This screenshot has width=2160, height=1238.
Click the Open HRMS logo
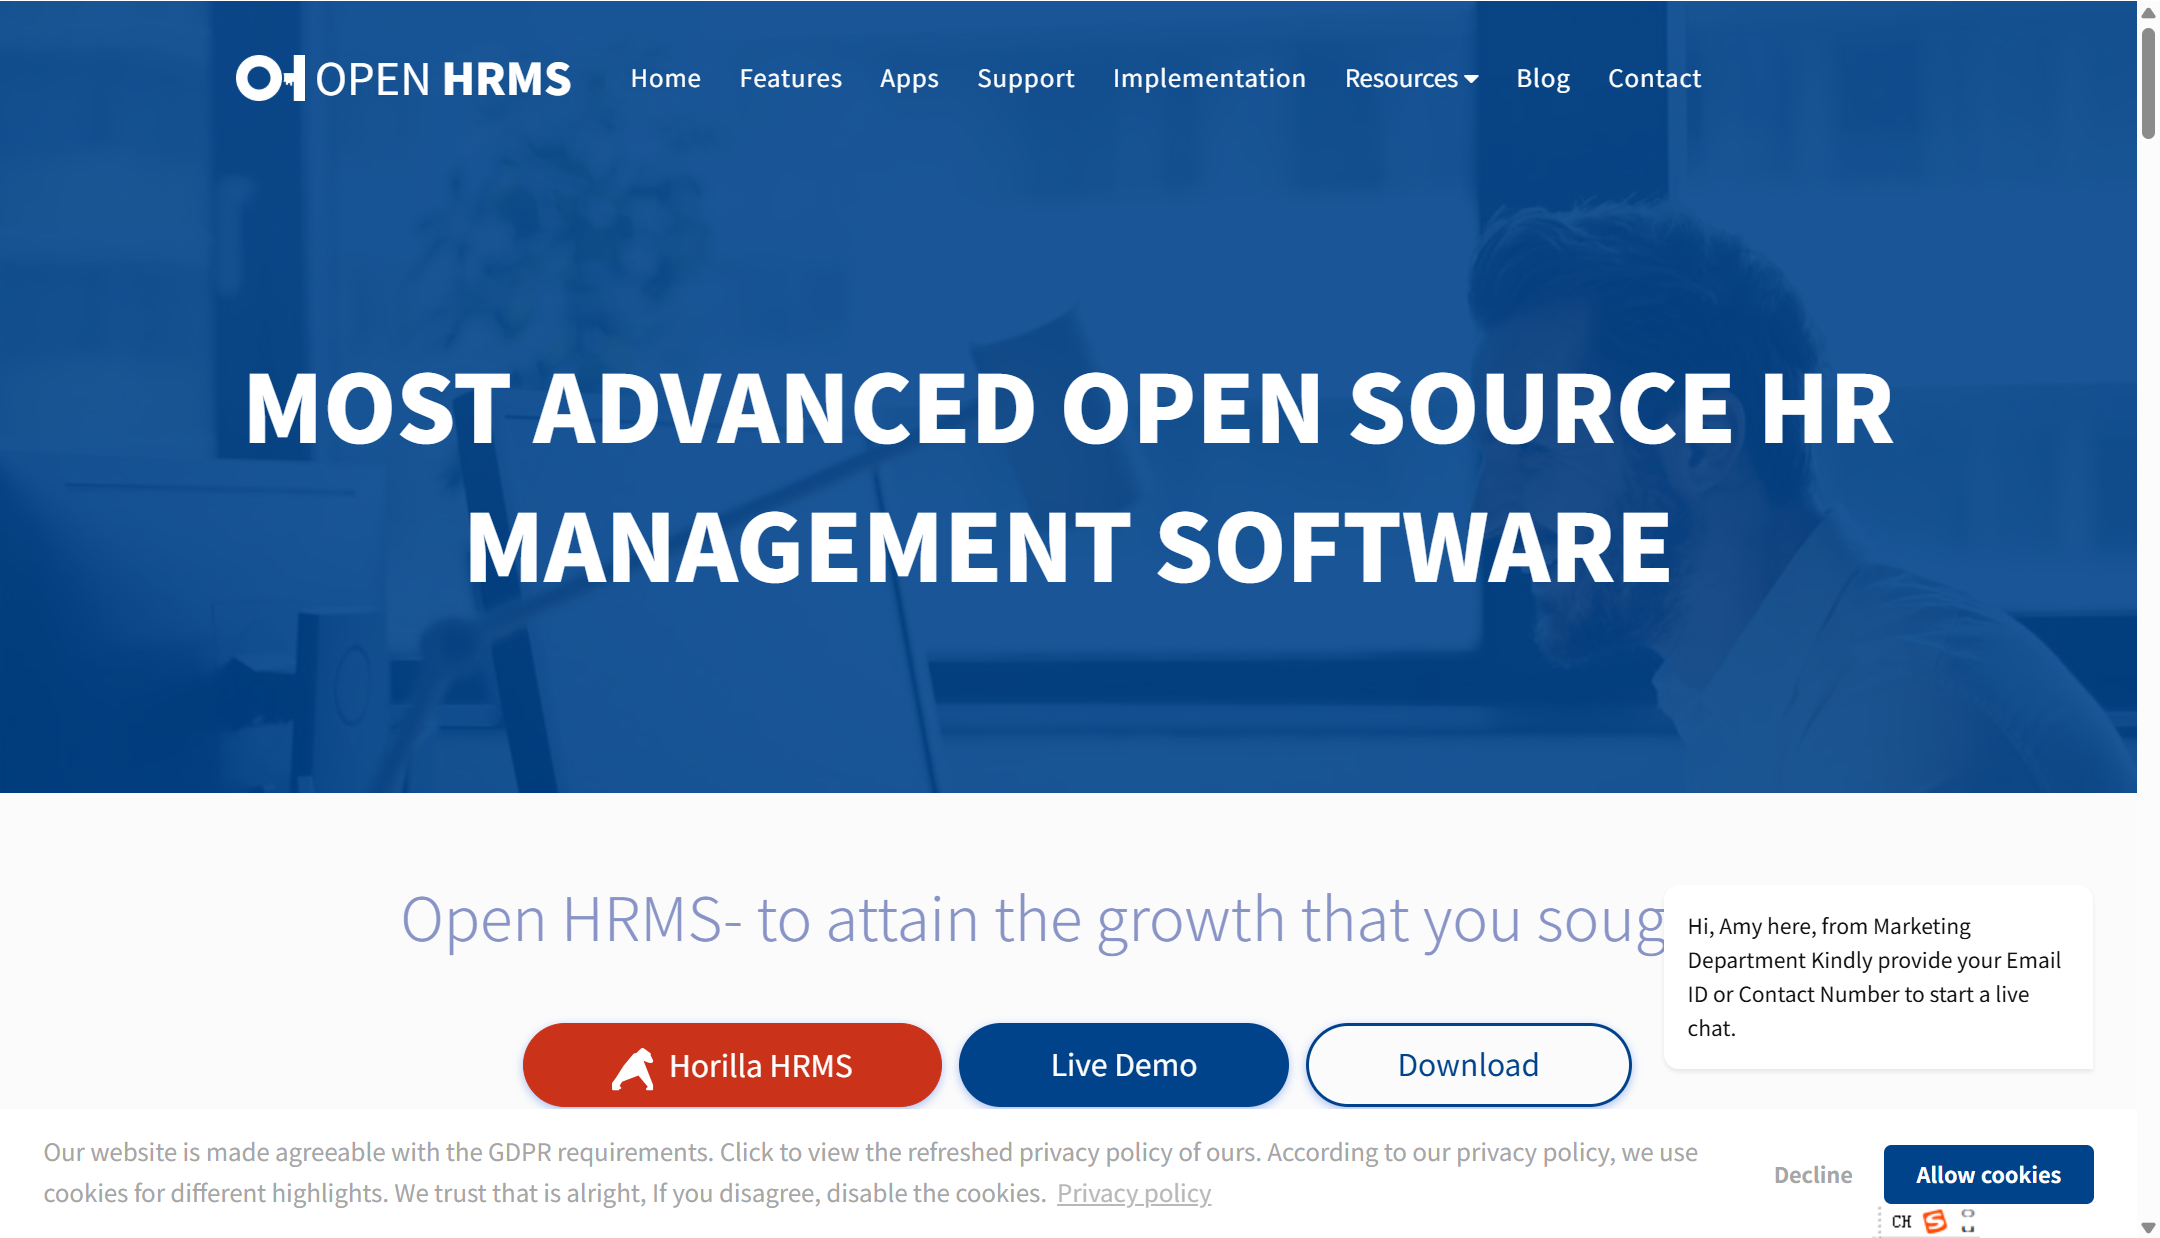click(x=403, y=78)
